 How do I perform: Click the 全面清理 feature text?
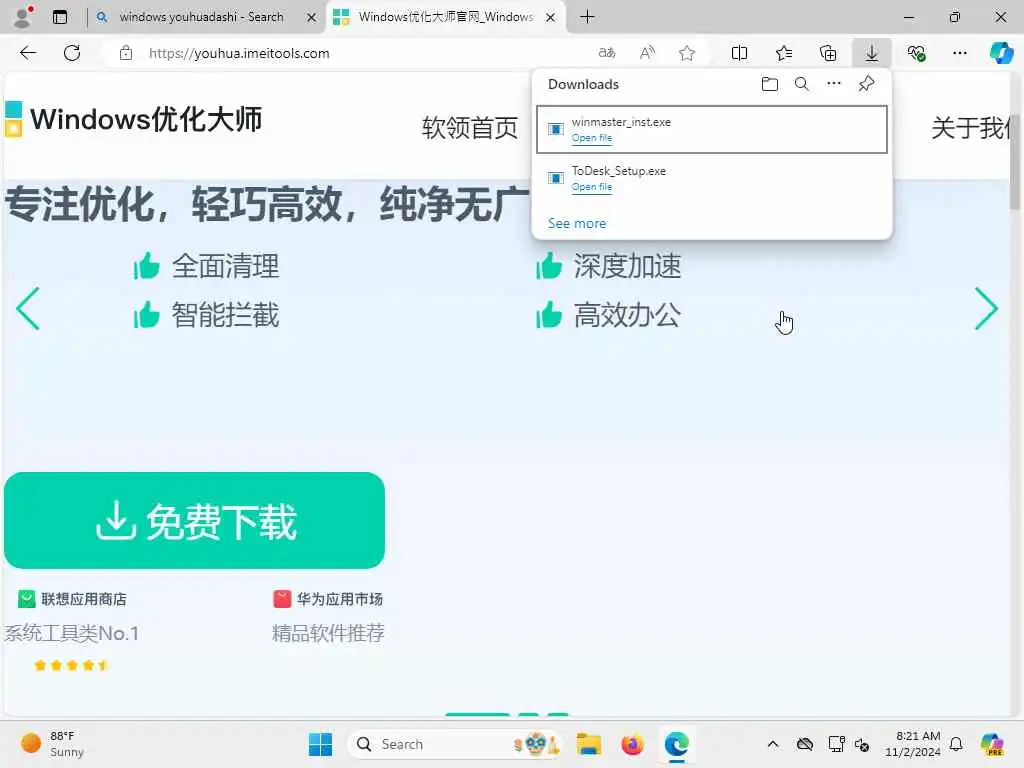[x=225, y=266]
